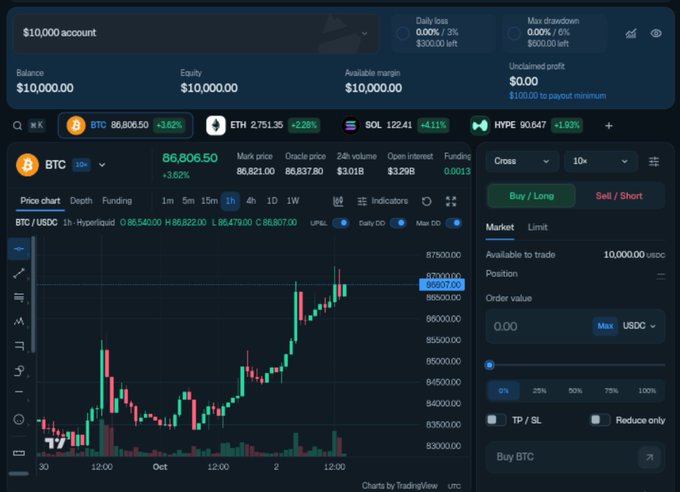
Task: Enable the Reduce only checkbox
Action: [600, 420]
